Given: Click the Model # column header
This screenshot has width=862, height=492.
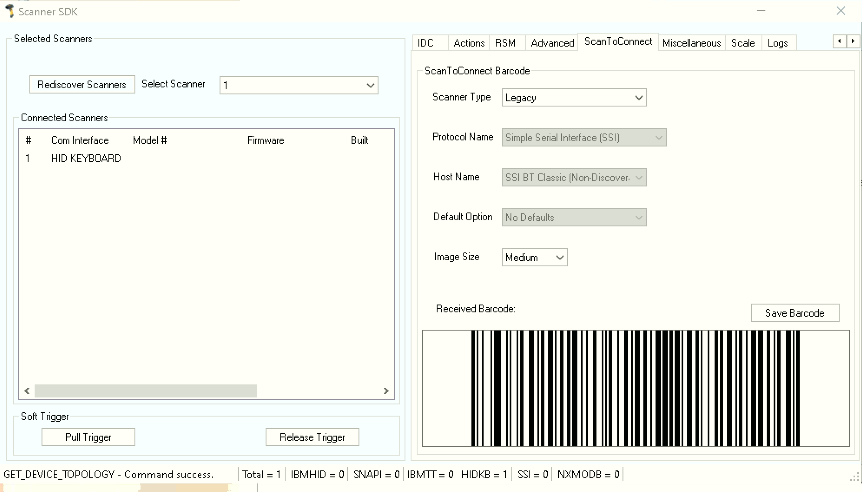Looking at the screenshot, I should coord(150,141).
